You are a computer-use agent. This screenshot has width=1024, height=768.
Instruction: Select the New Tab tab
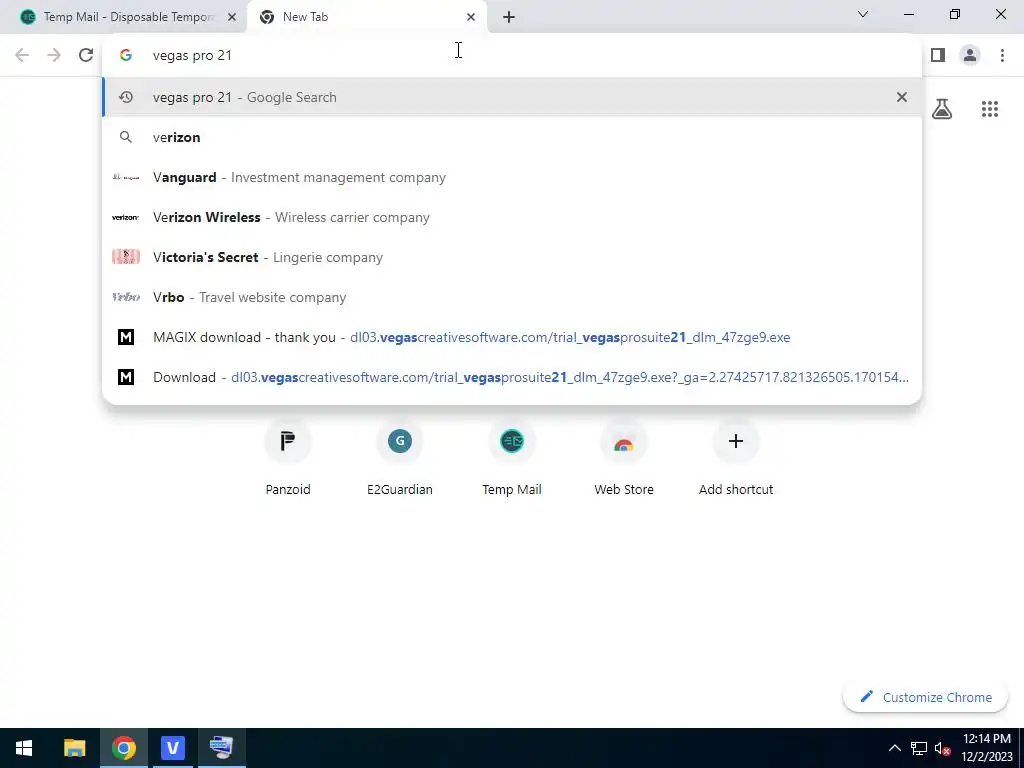coord(366,17)
